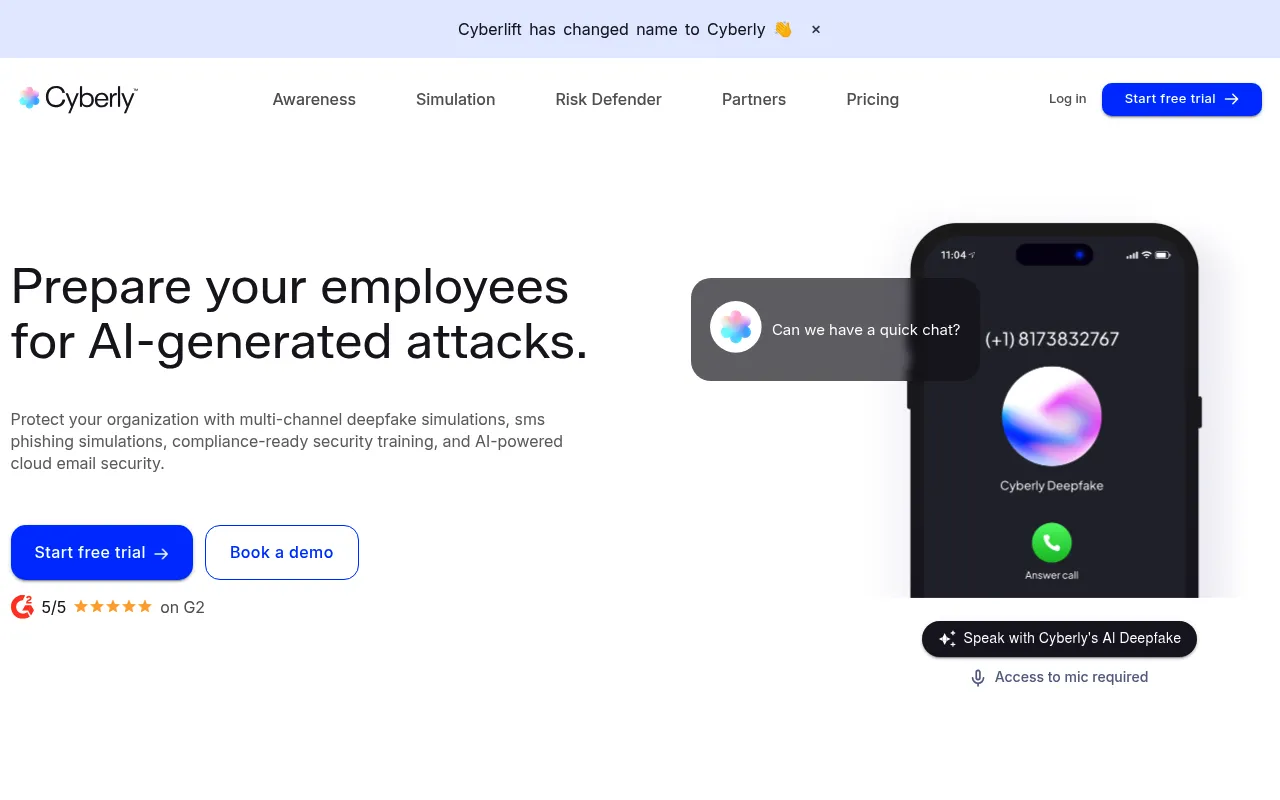The height and width of the screenshot is (800, 1280).
Task: Click Start free trial in the header
Action: [1182, 99]
